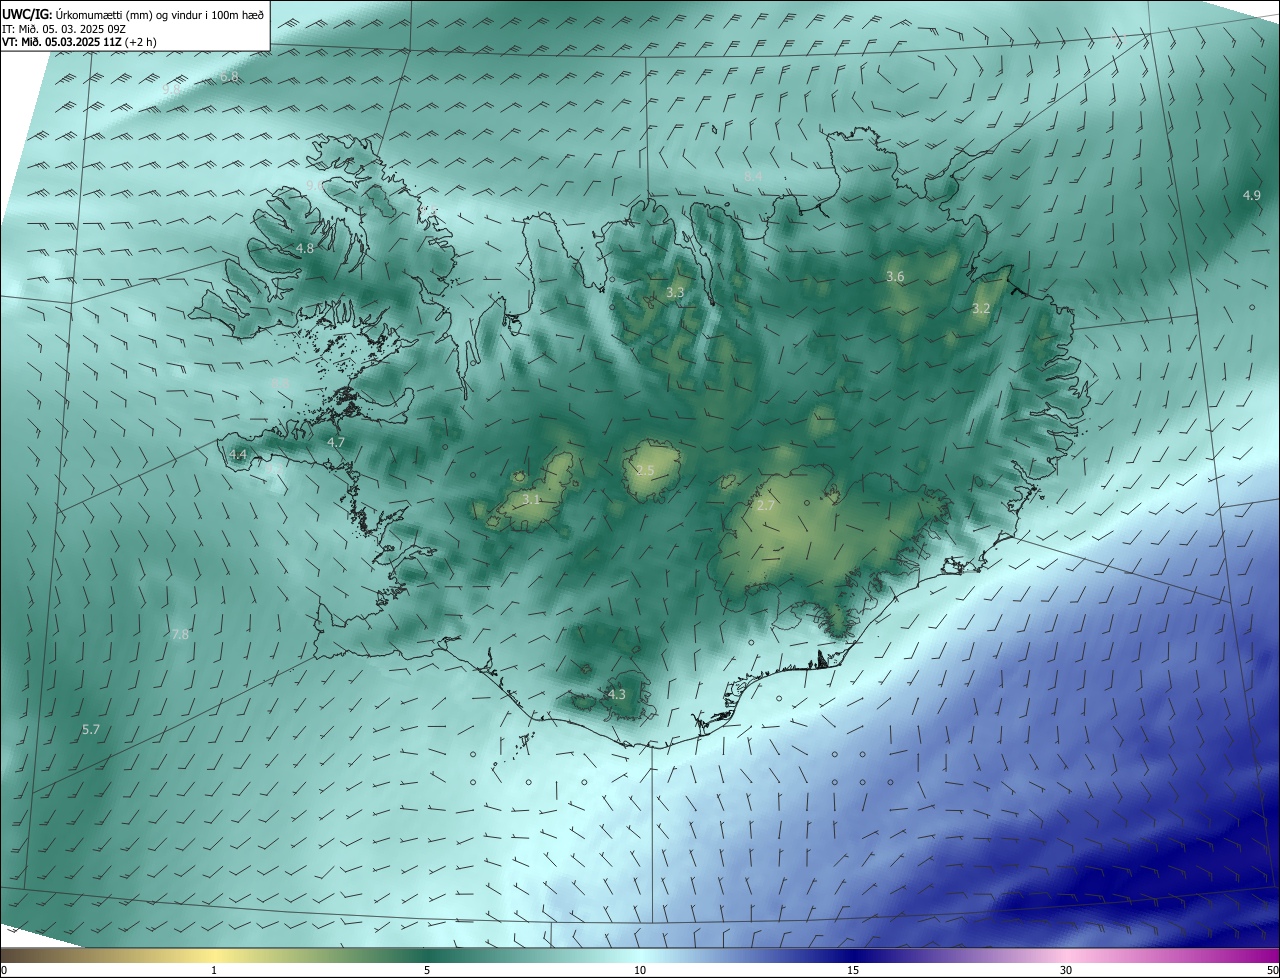
Task: Click the 4.8 value over the Westfjords
Action: (305, 249)
